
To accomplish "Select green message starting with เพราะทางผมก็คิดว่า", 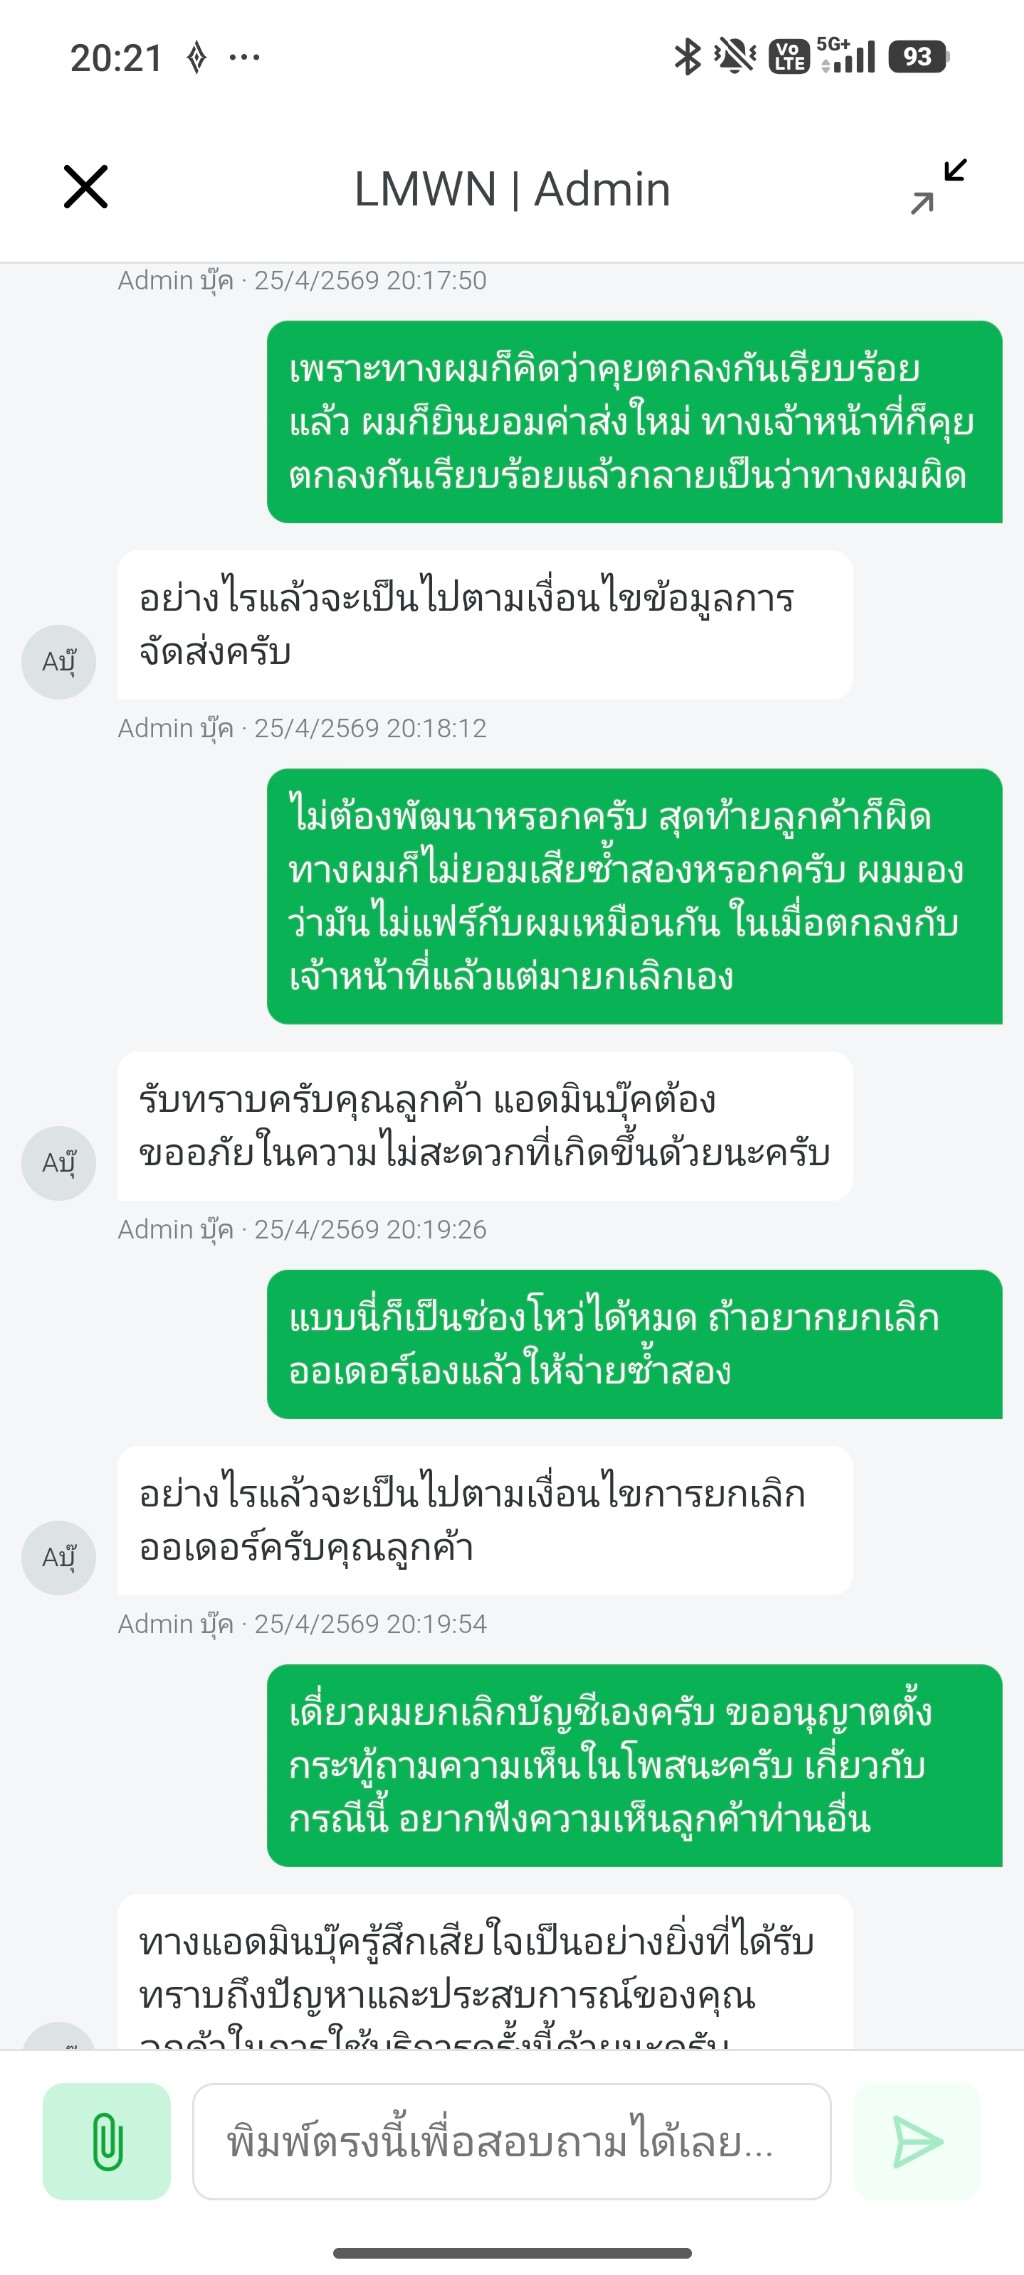I will coord(634,422).
